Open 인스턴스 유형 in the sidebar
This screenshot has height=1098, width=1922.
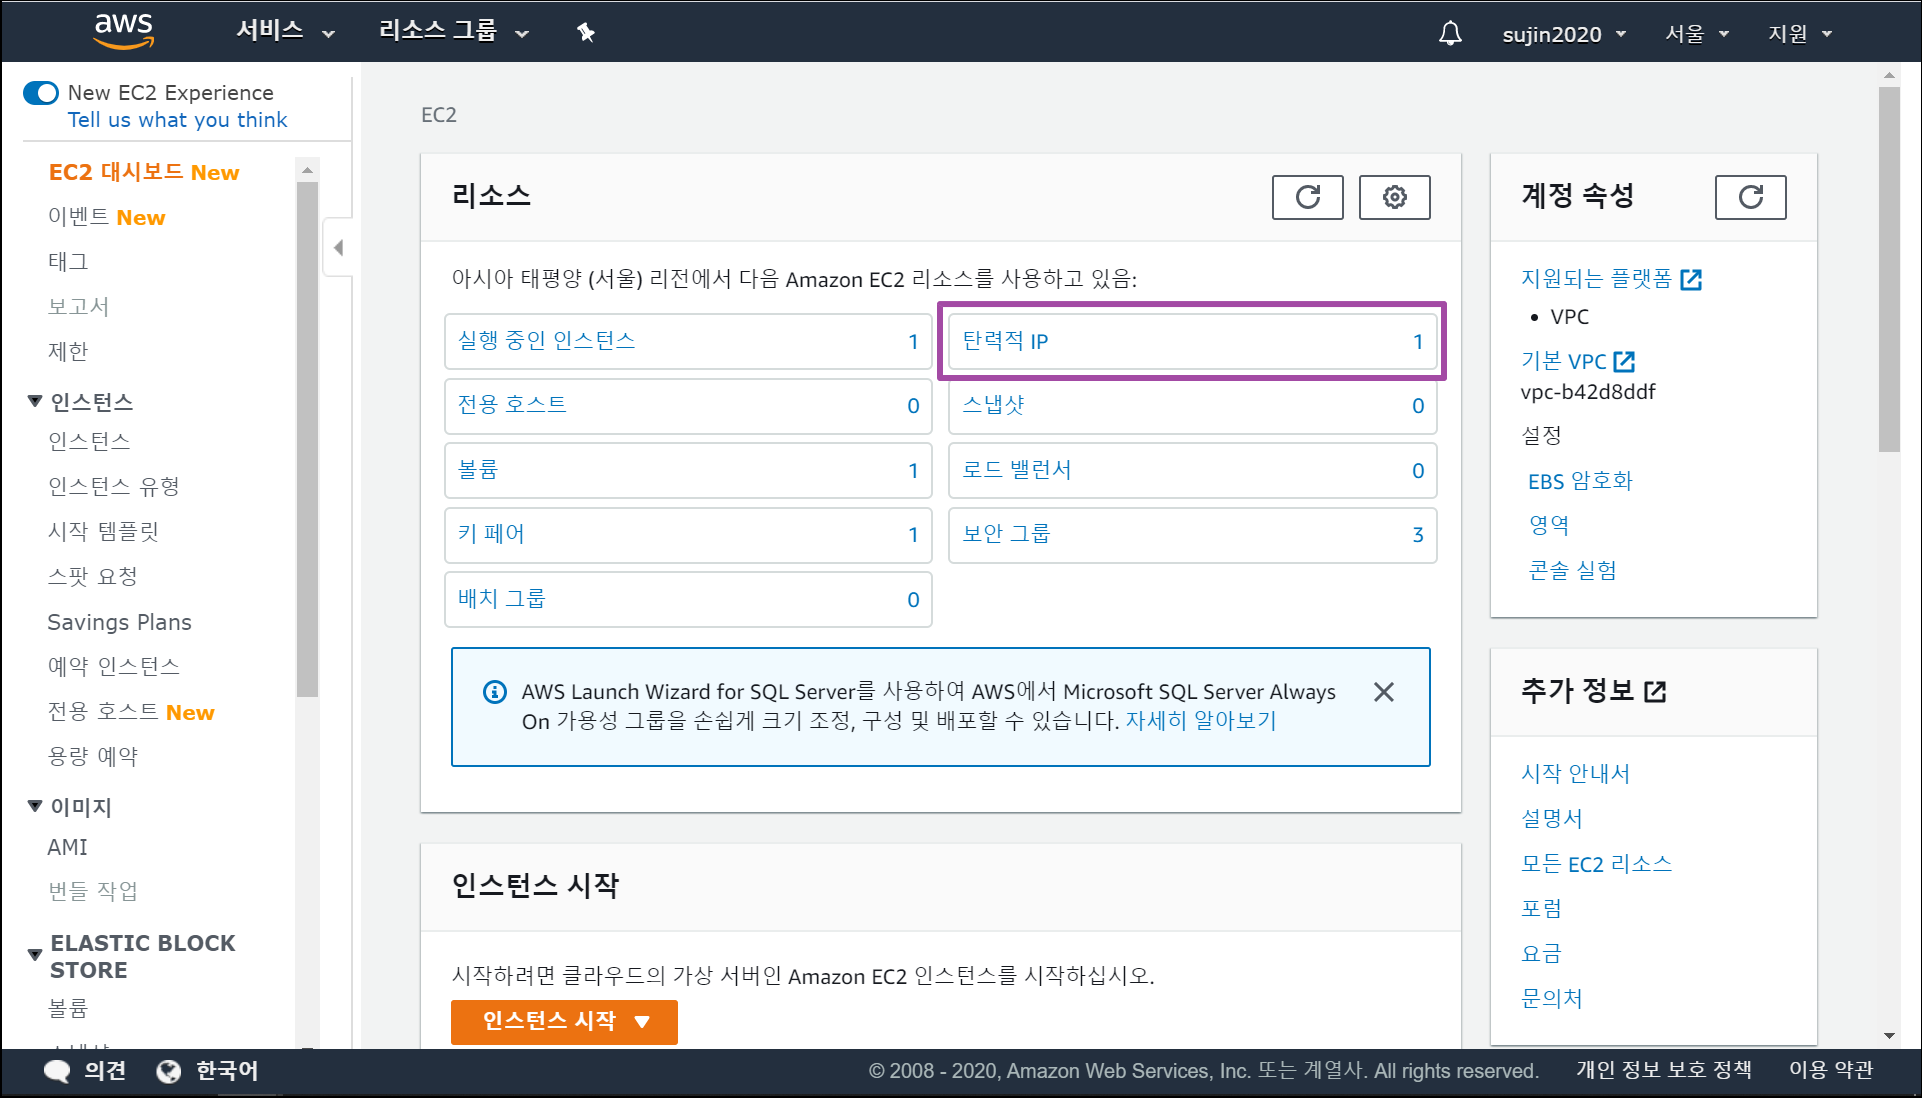tap(113, 487)
